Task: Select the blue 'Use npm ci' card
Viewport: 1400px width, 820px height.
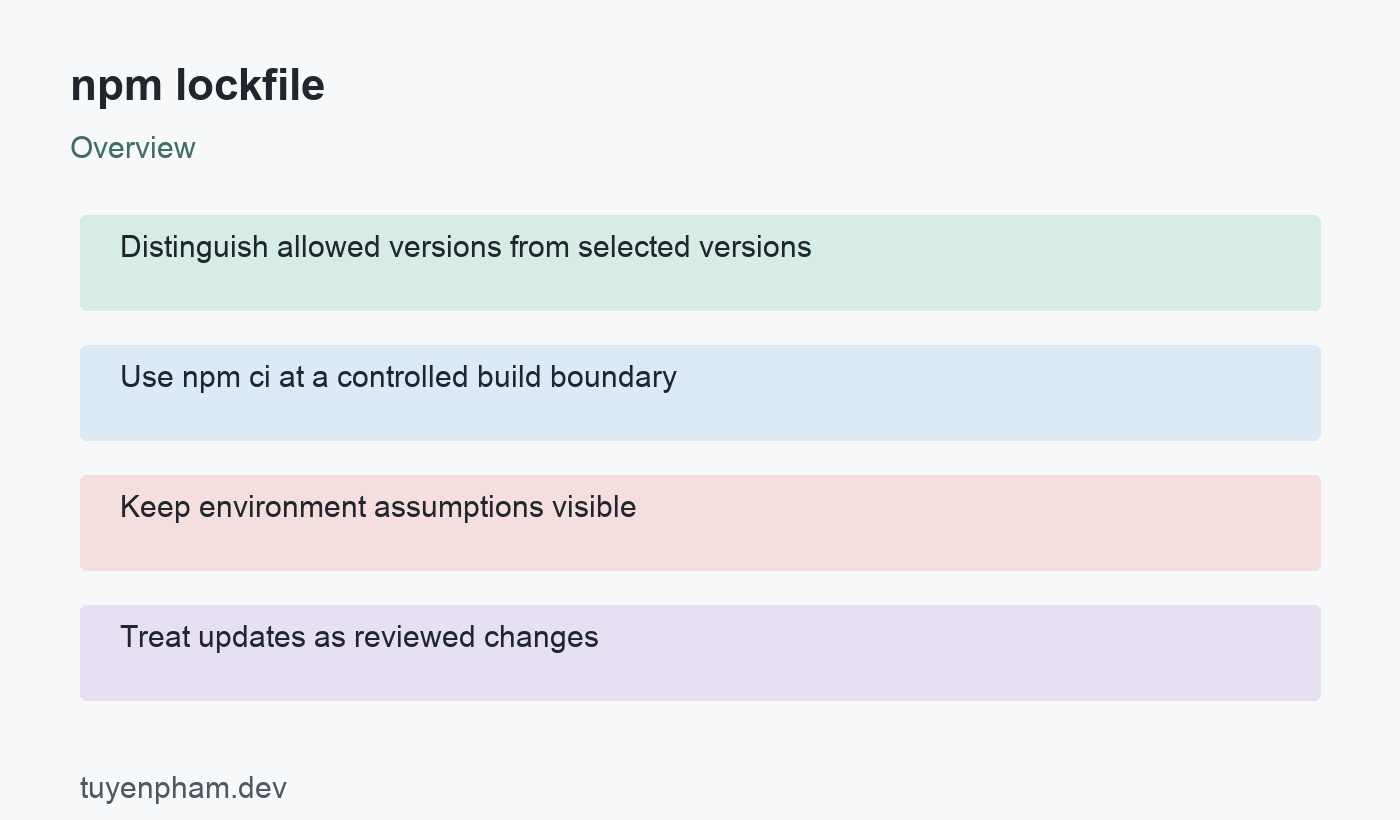Action: [700, 393]
